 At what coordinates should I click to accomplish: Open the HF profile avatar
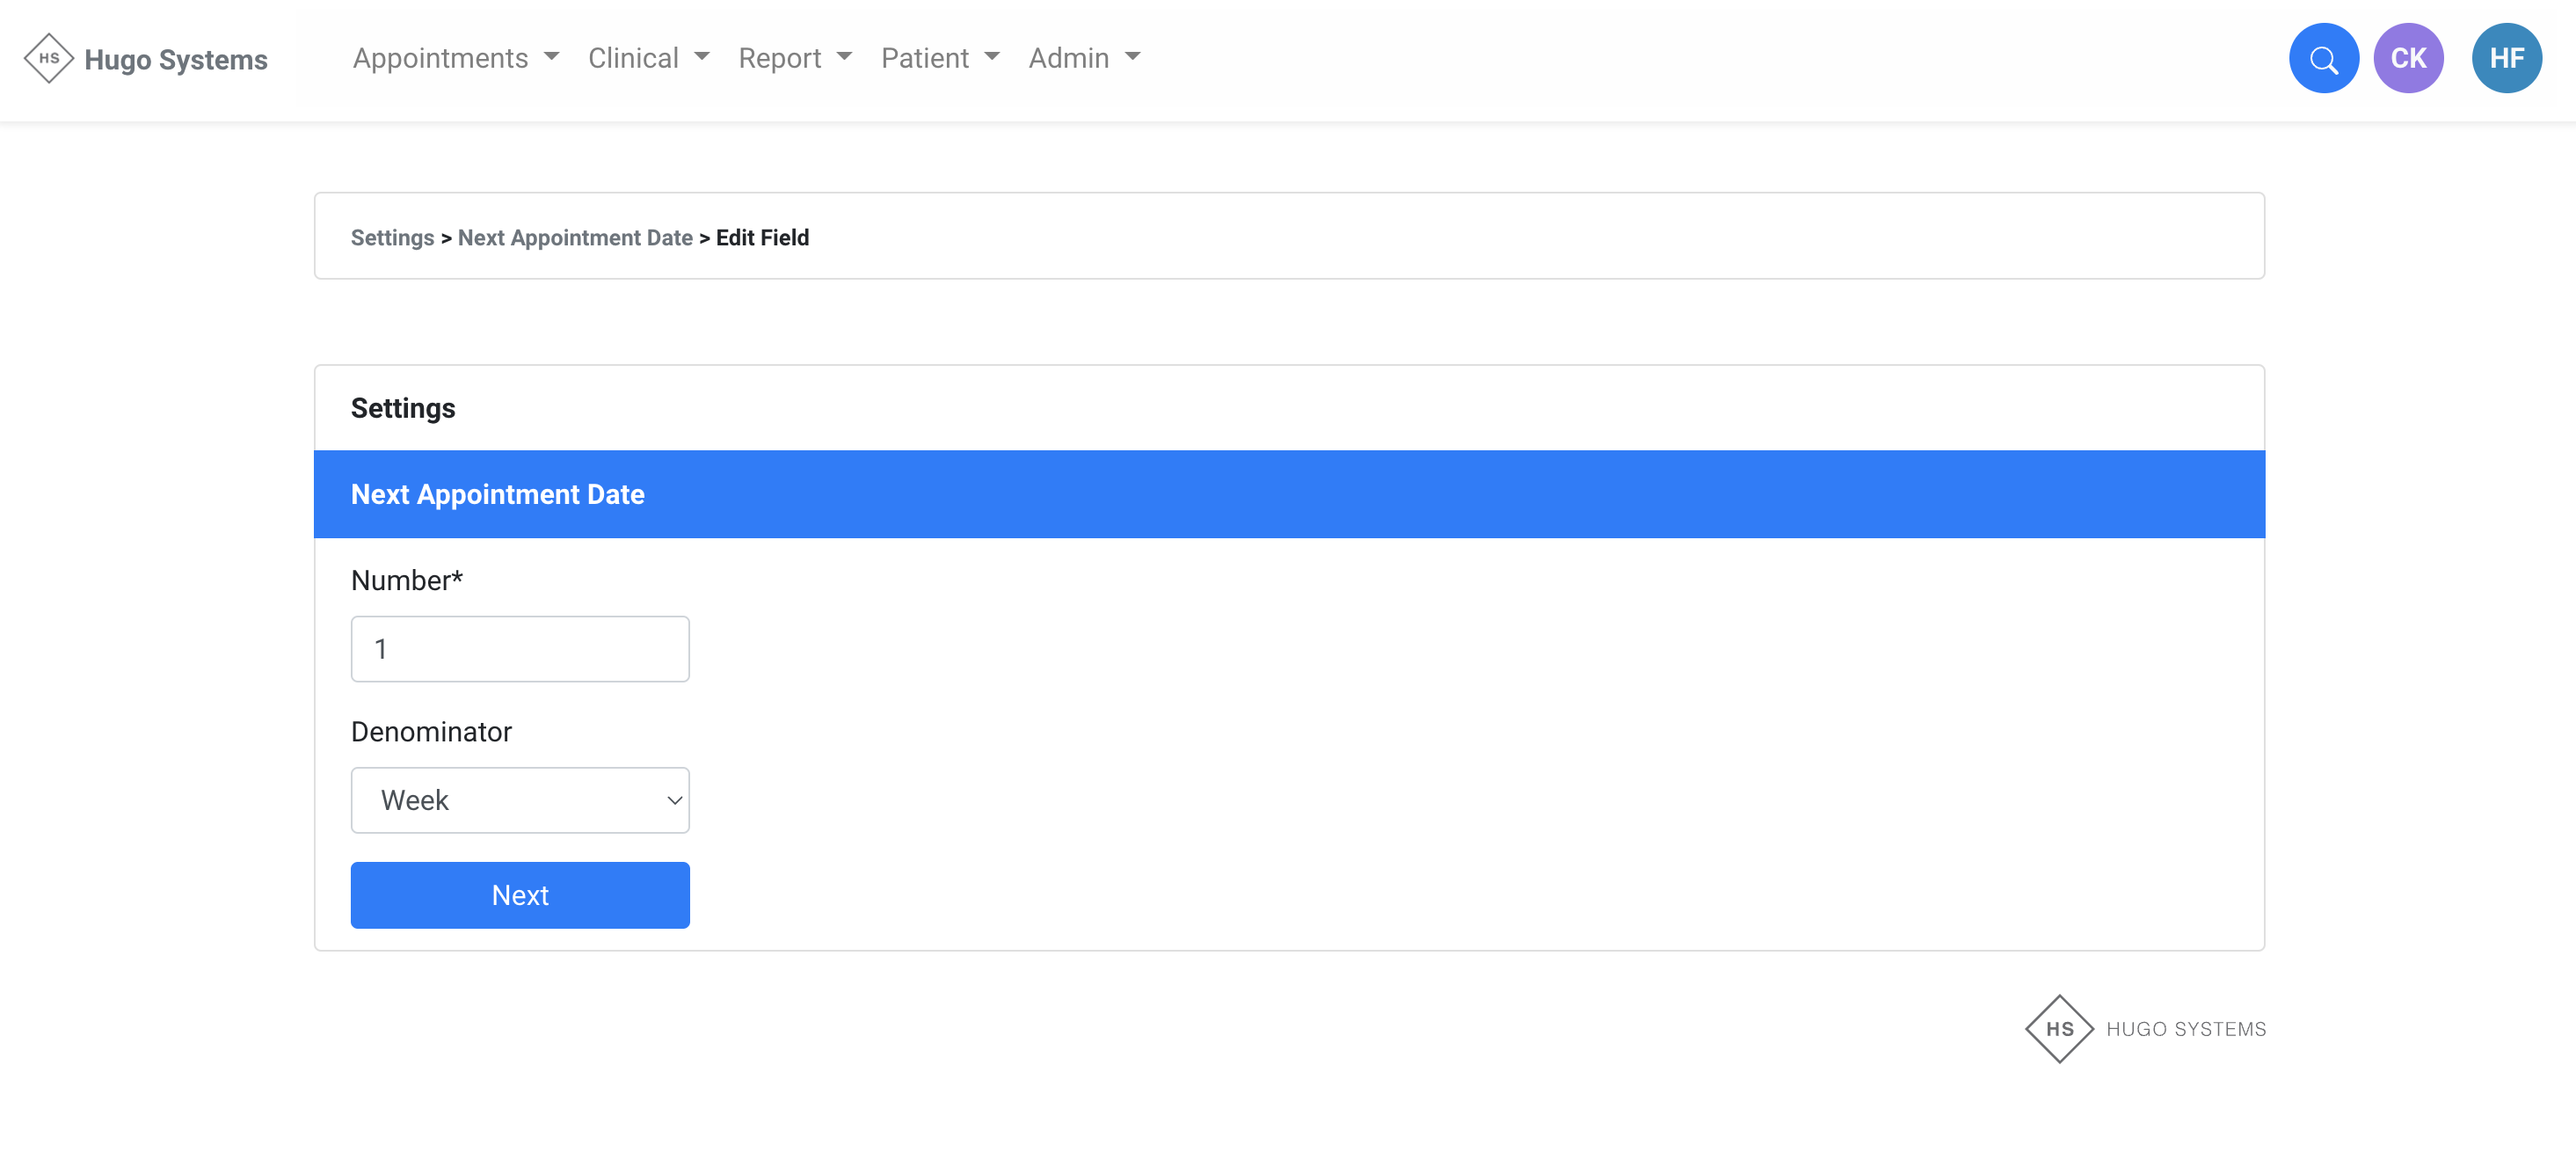2506,59
